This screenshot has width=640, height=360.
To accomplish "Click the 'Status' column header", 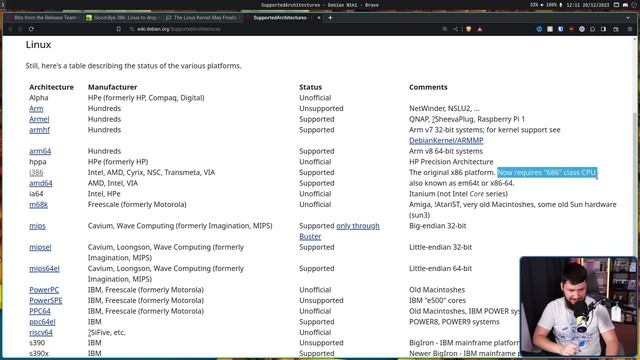I will click(310, 87).
